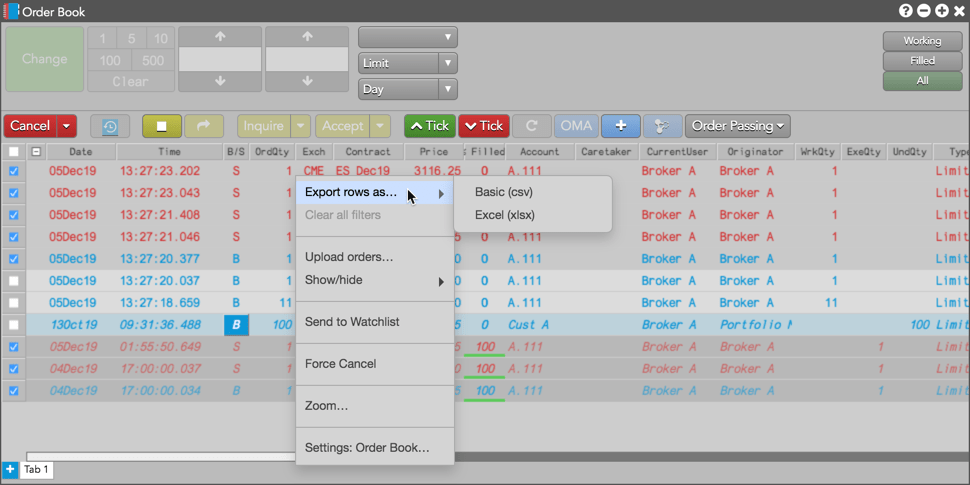Open the help question mark icon
This screenshot has width=970, height=485.
click(906, 11)
